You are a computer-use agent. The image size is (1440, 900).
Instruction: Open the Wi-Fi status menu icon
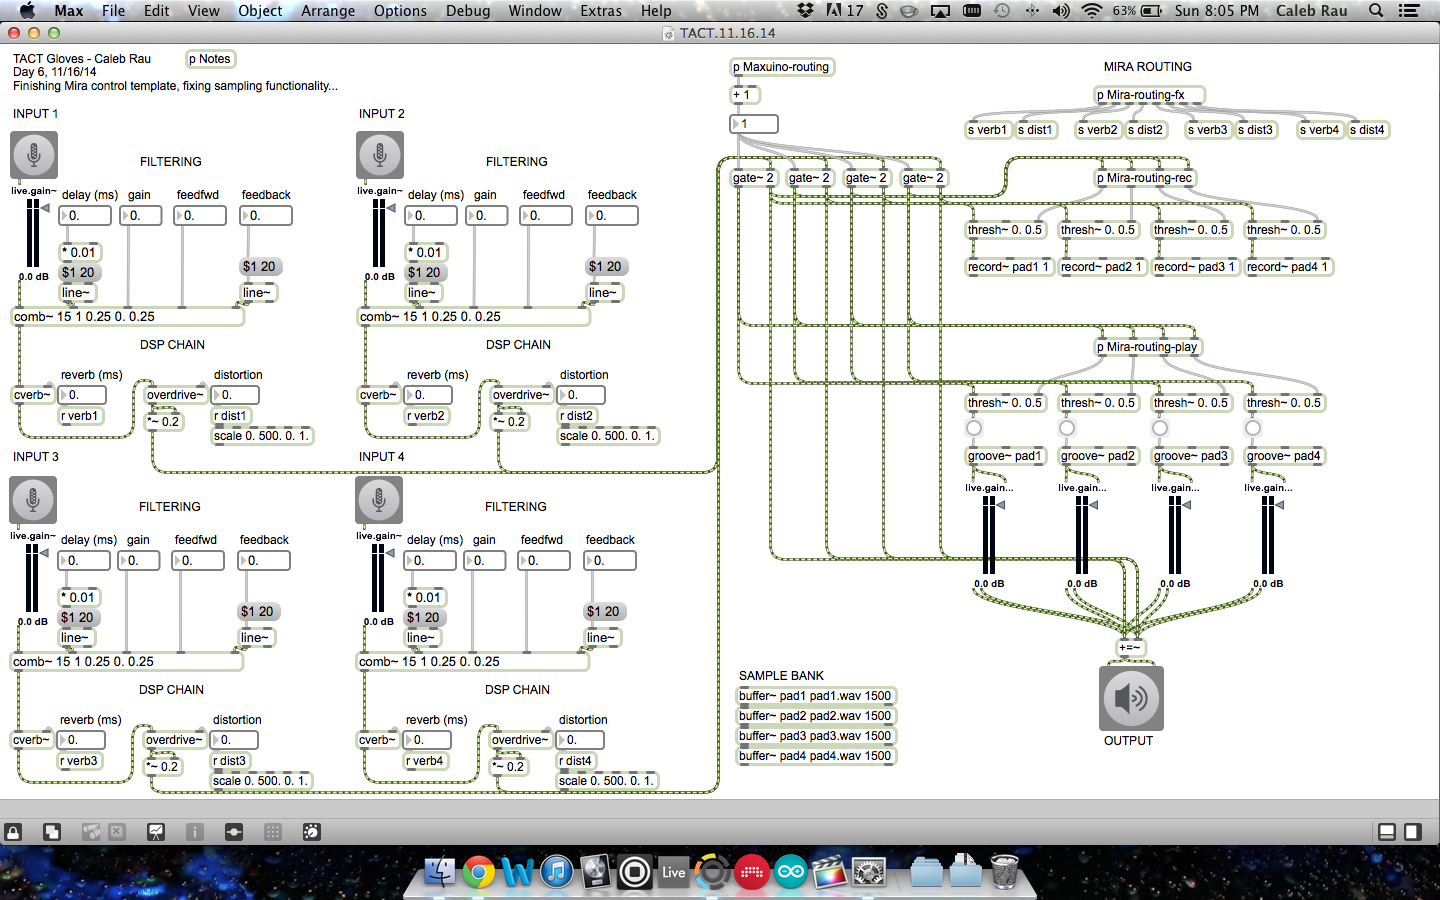[1092, 11]
